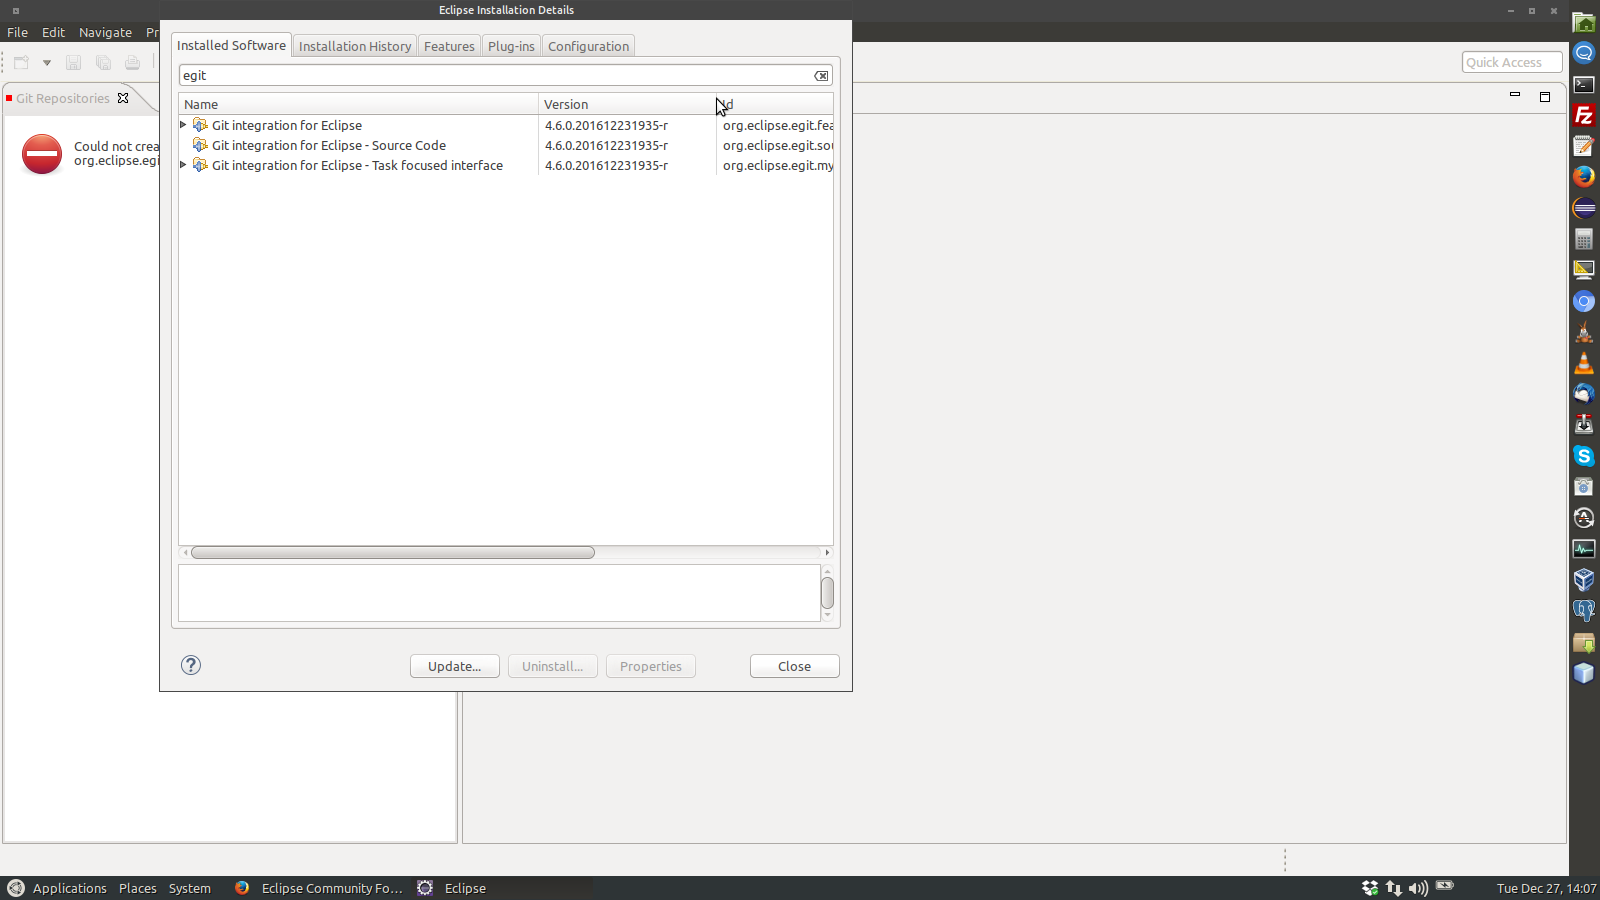Minimize the editor area view
The height and width of the screenshot is (900, 1600).
click(x=1515, y=95)
